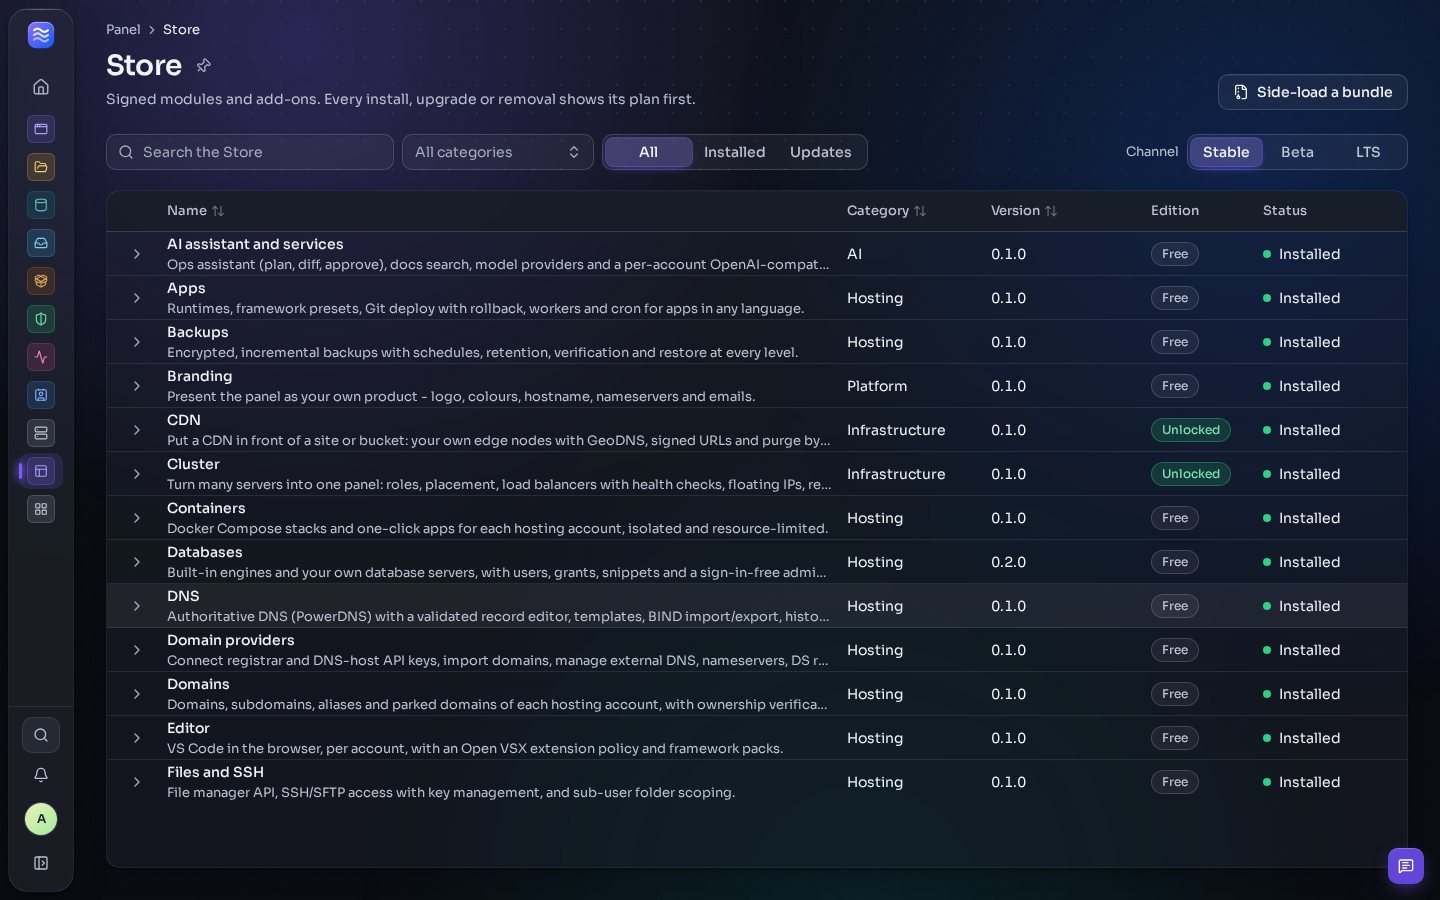Click the 0.2.0 version value
Image resolution: width=1440 pixels, height=900 pixels.
click(1008, 562)
